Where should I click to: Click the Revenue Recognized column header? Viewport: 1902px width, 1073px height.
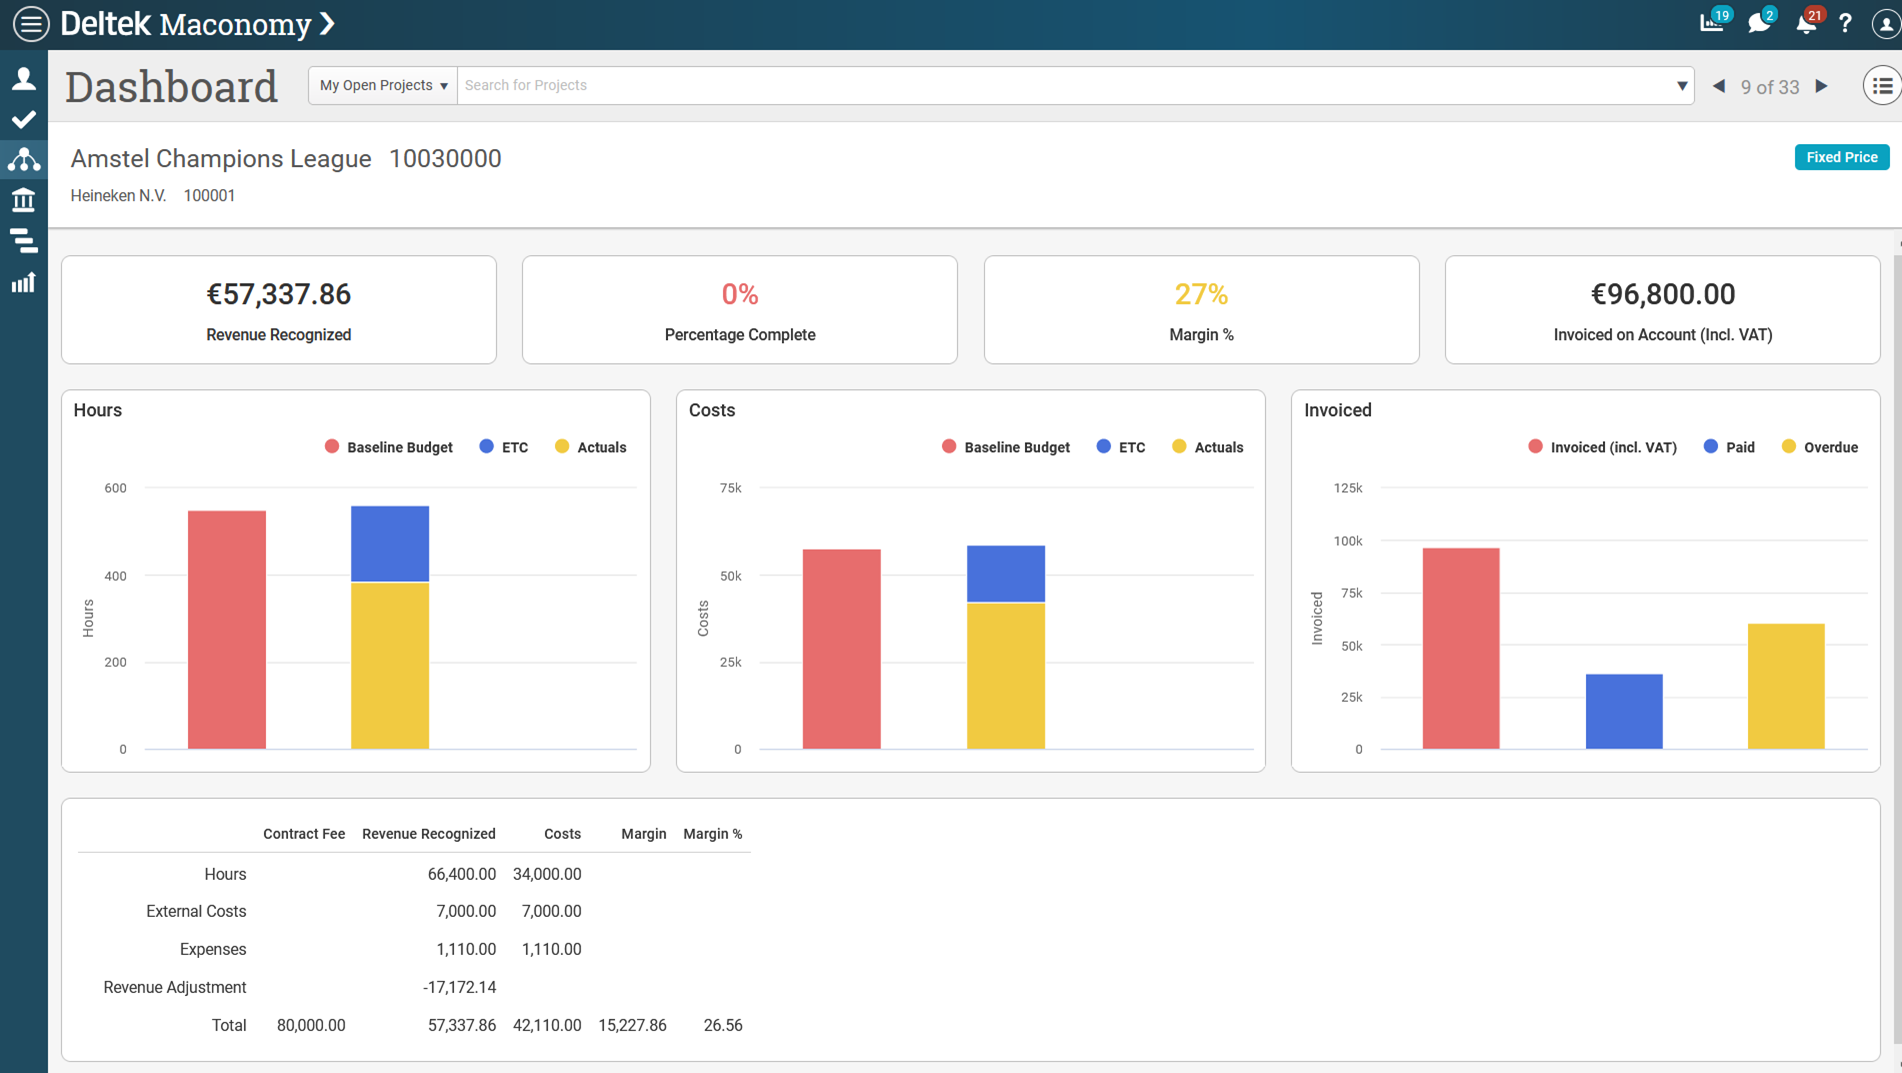[429, 834]
